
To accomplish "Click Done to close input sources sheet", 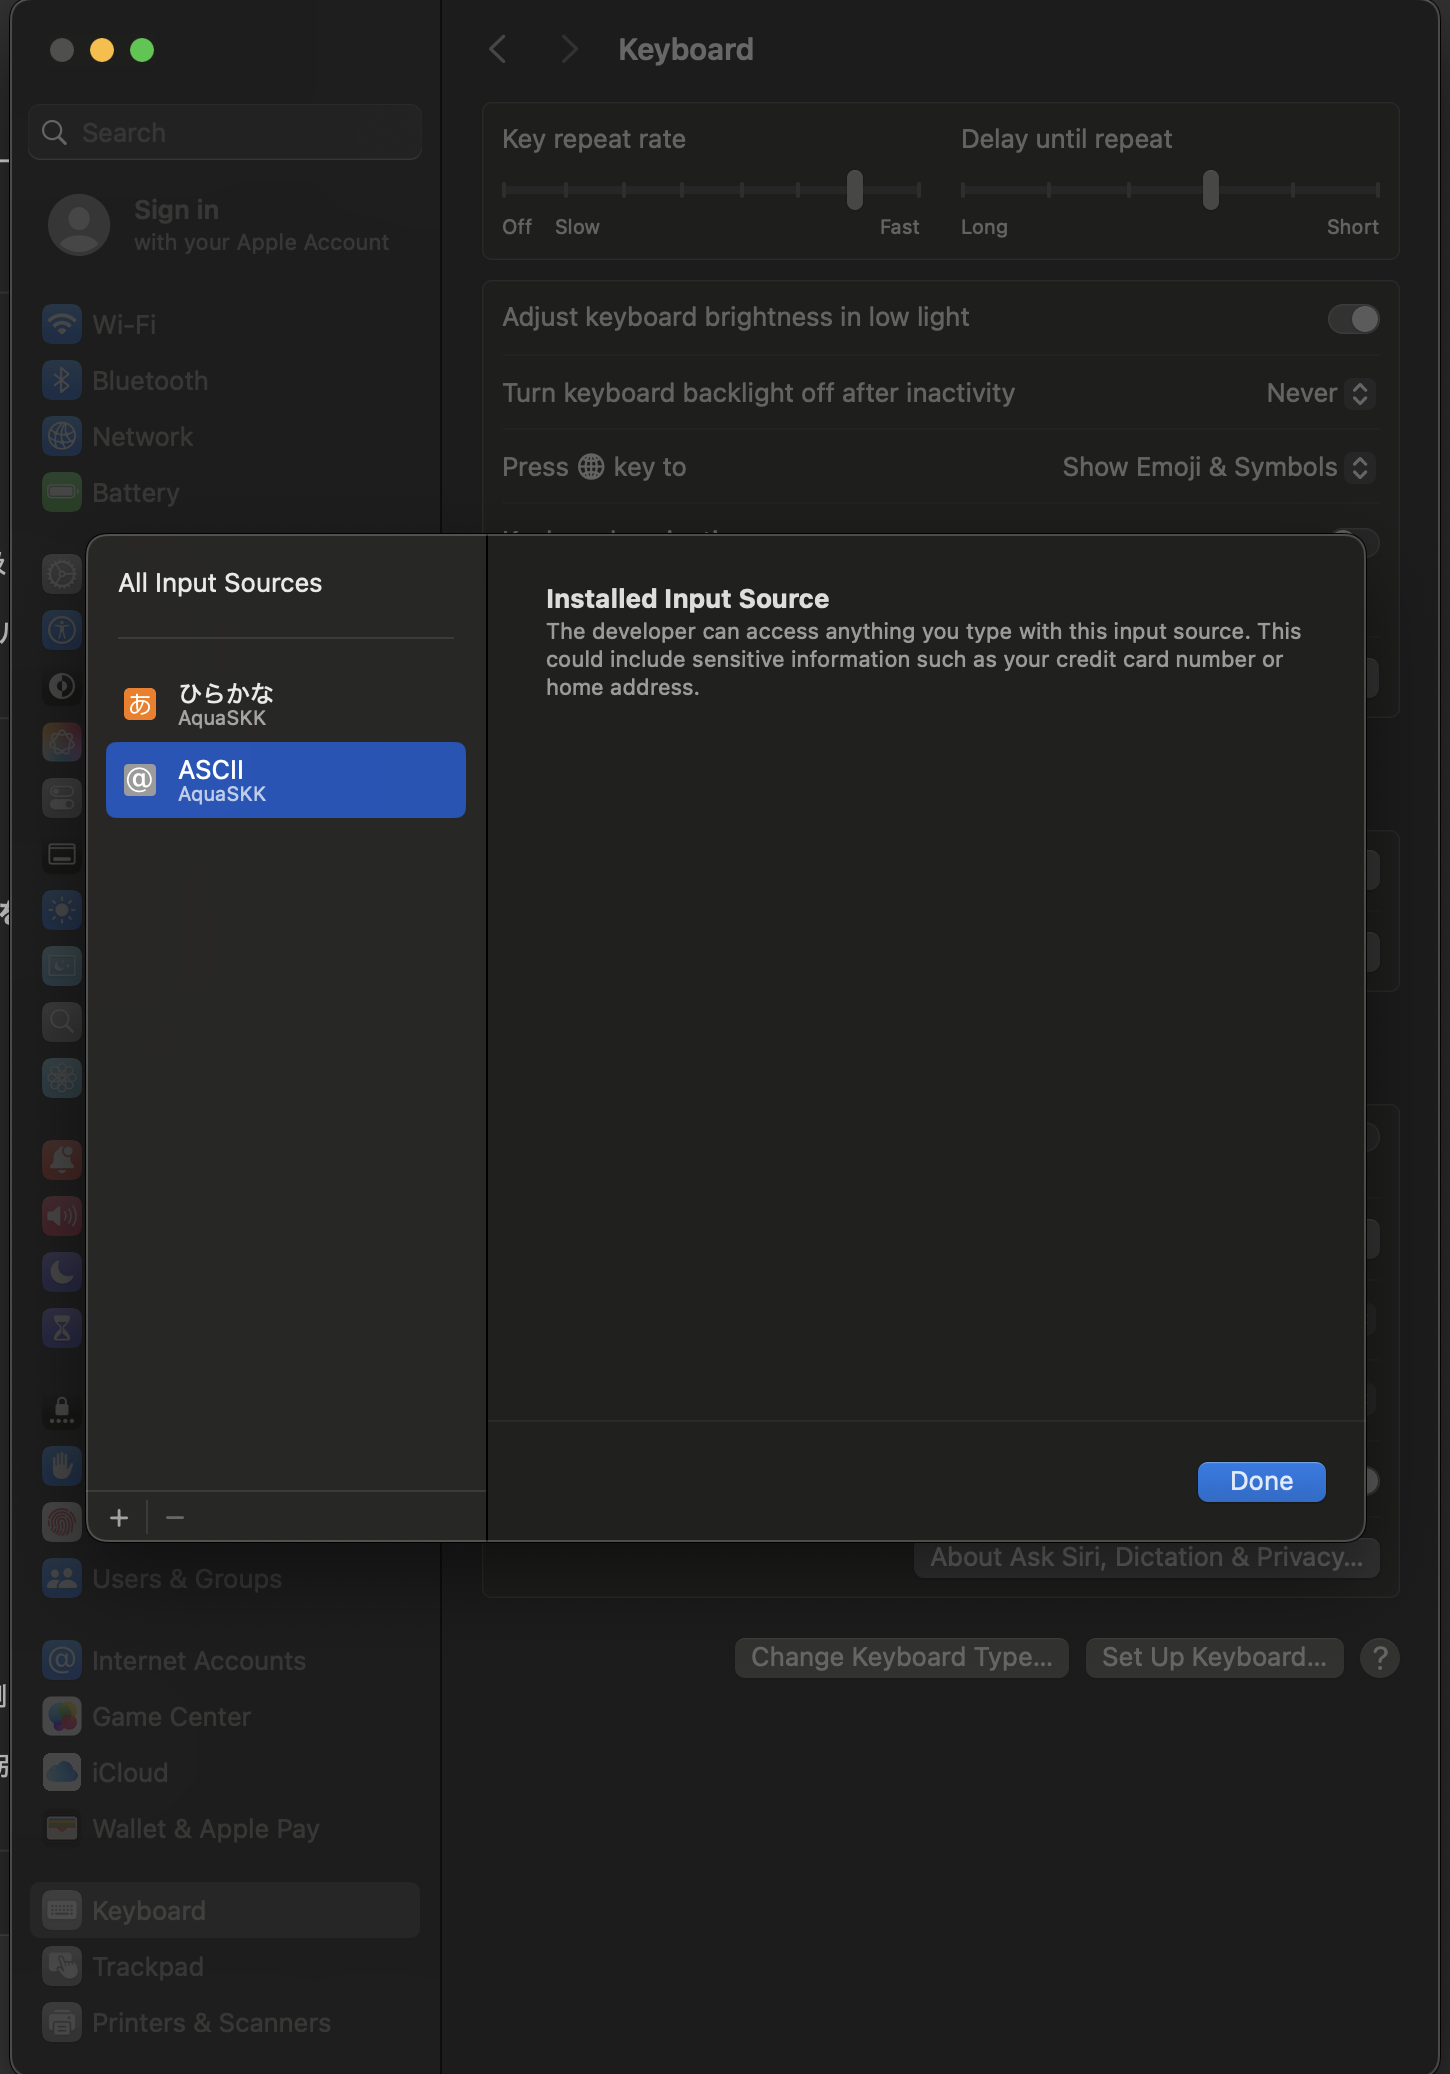I will pos(1262,1481).
